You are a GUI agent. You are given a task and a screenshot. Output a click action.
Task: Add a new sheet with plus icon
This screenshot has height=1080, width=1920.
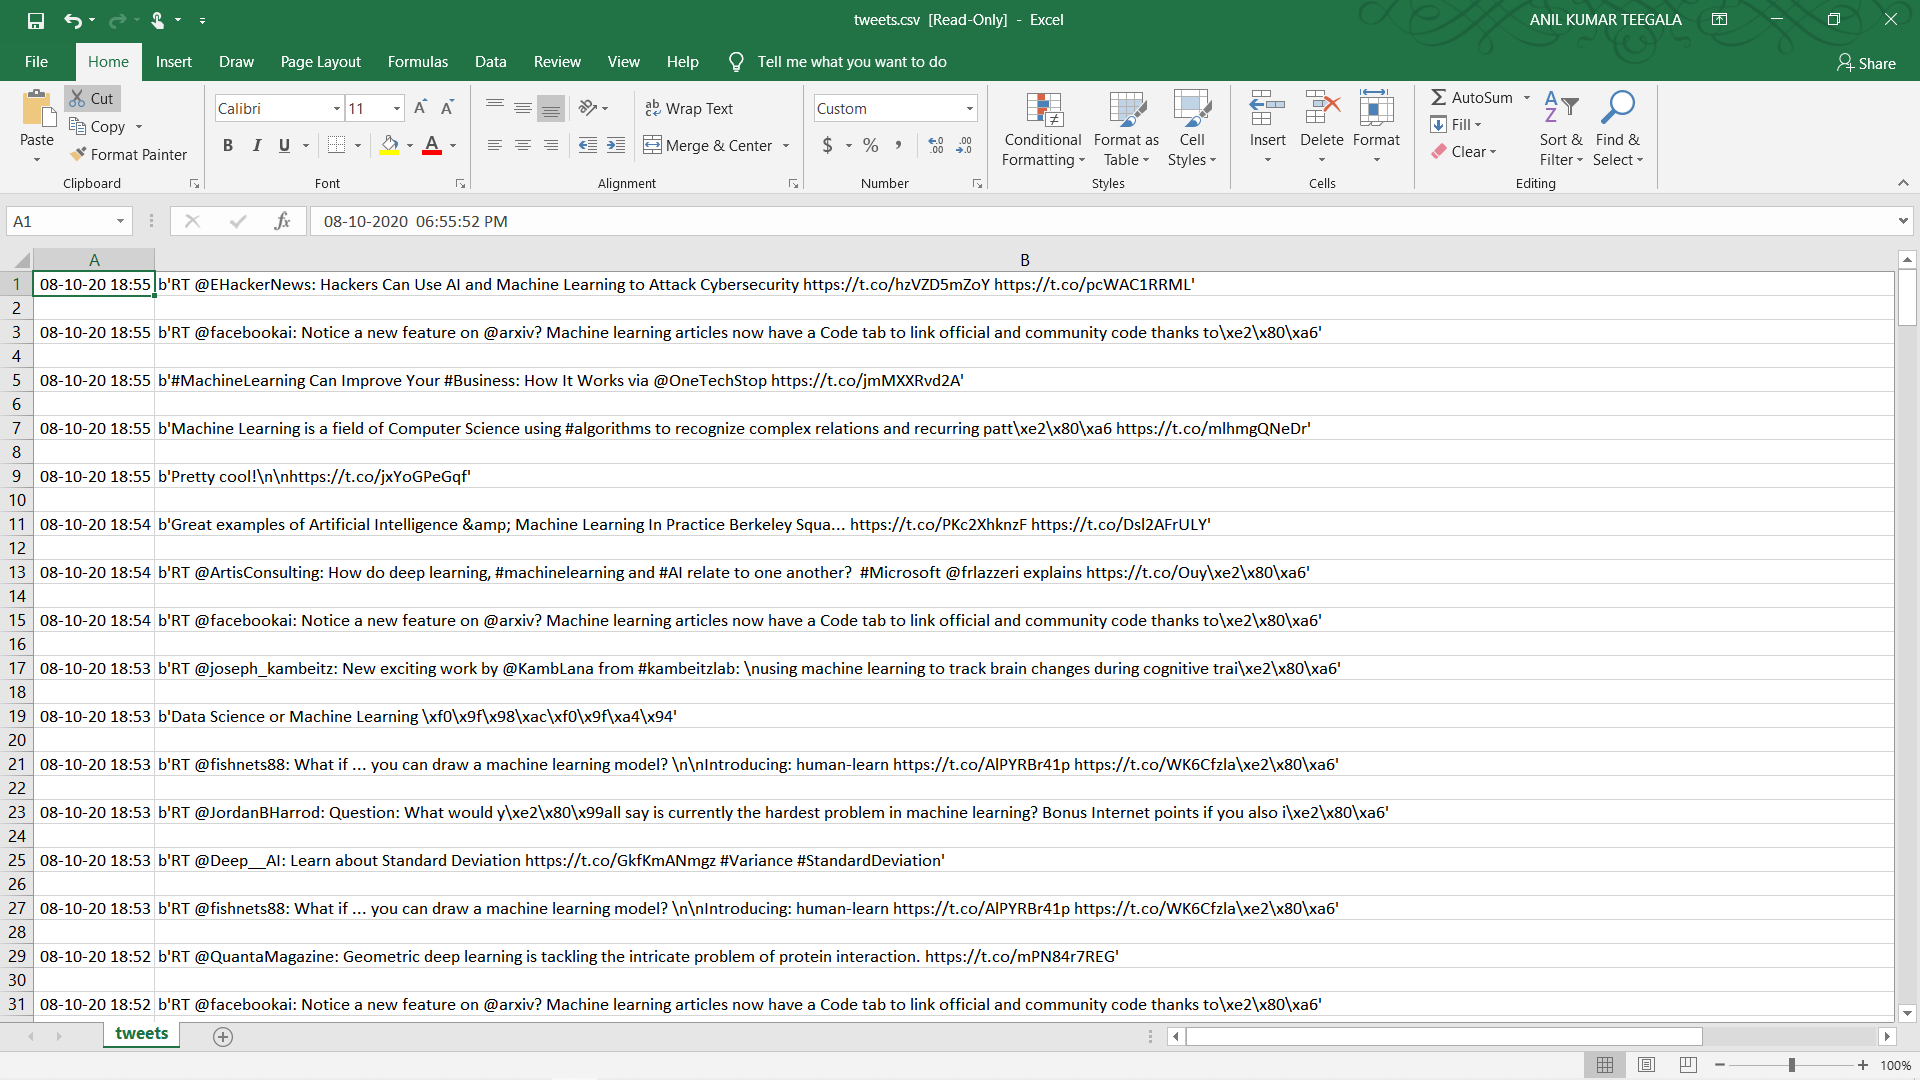point(223,1037)
